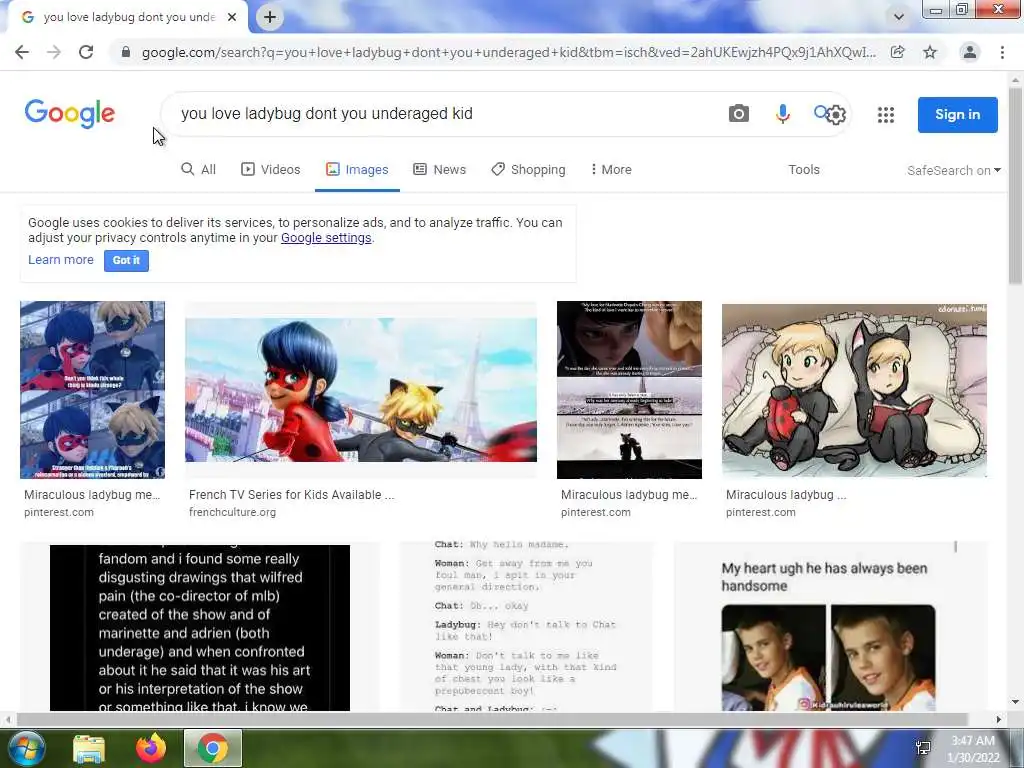Click the address bar URL
Screen dimensions: 1024x768
(508, 52)
